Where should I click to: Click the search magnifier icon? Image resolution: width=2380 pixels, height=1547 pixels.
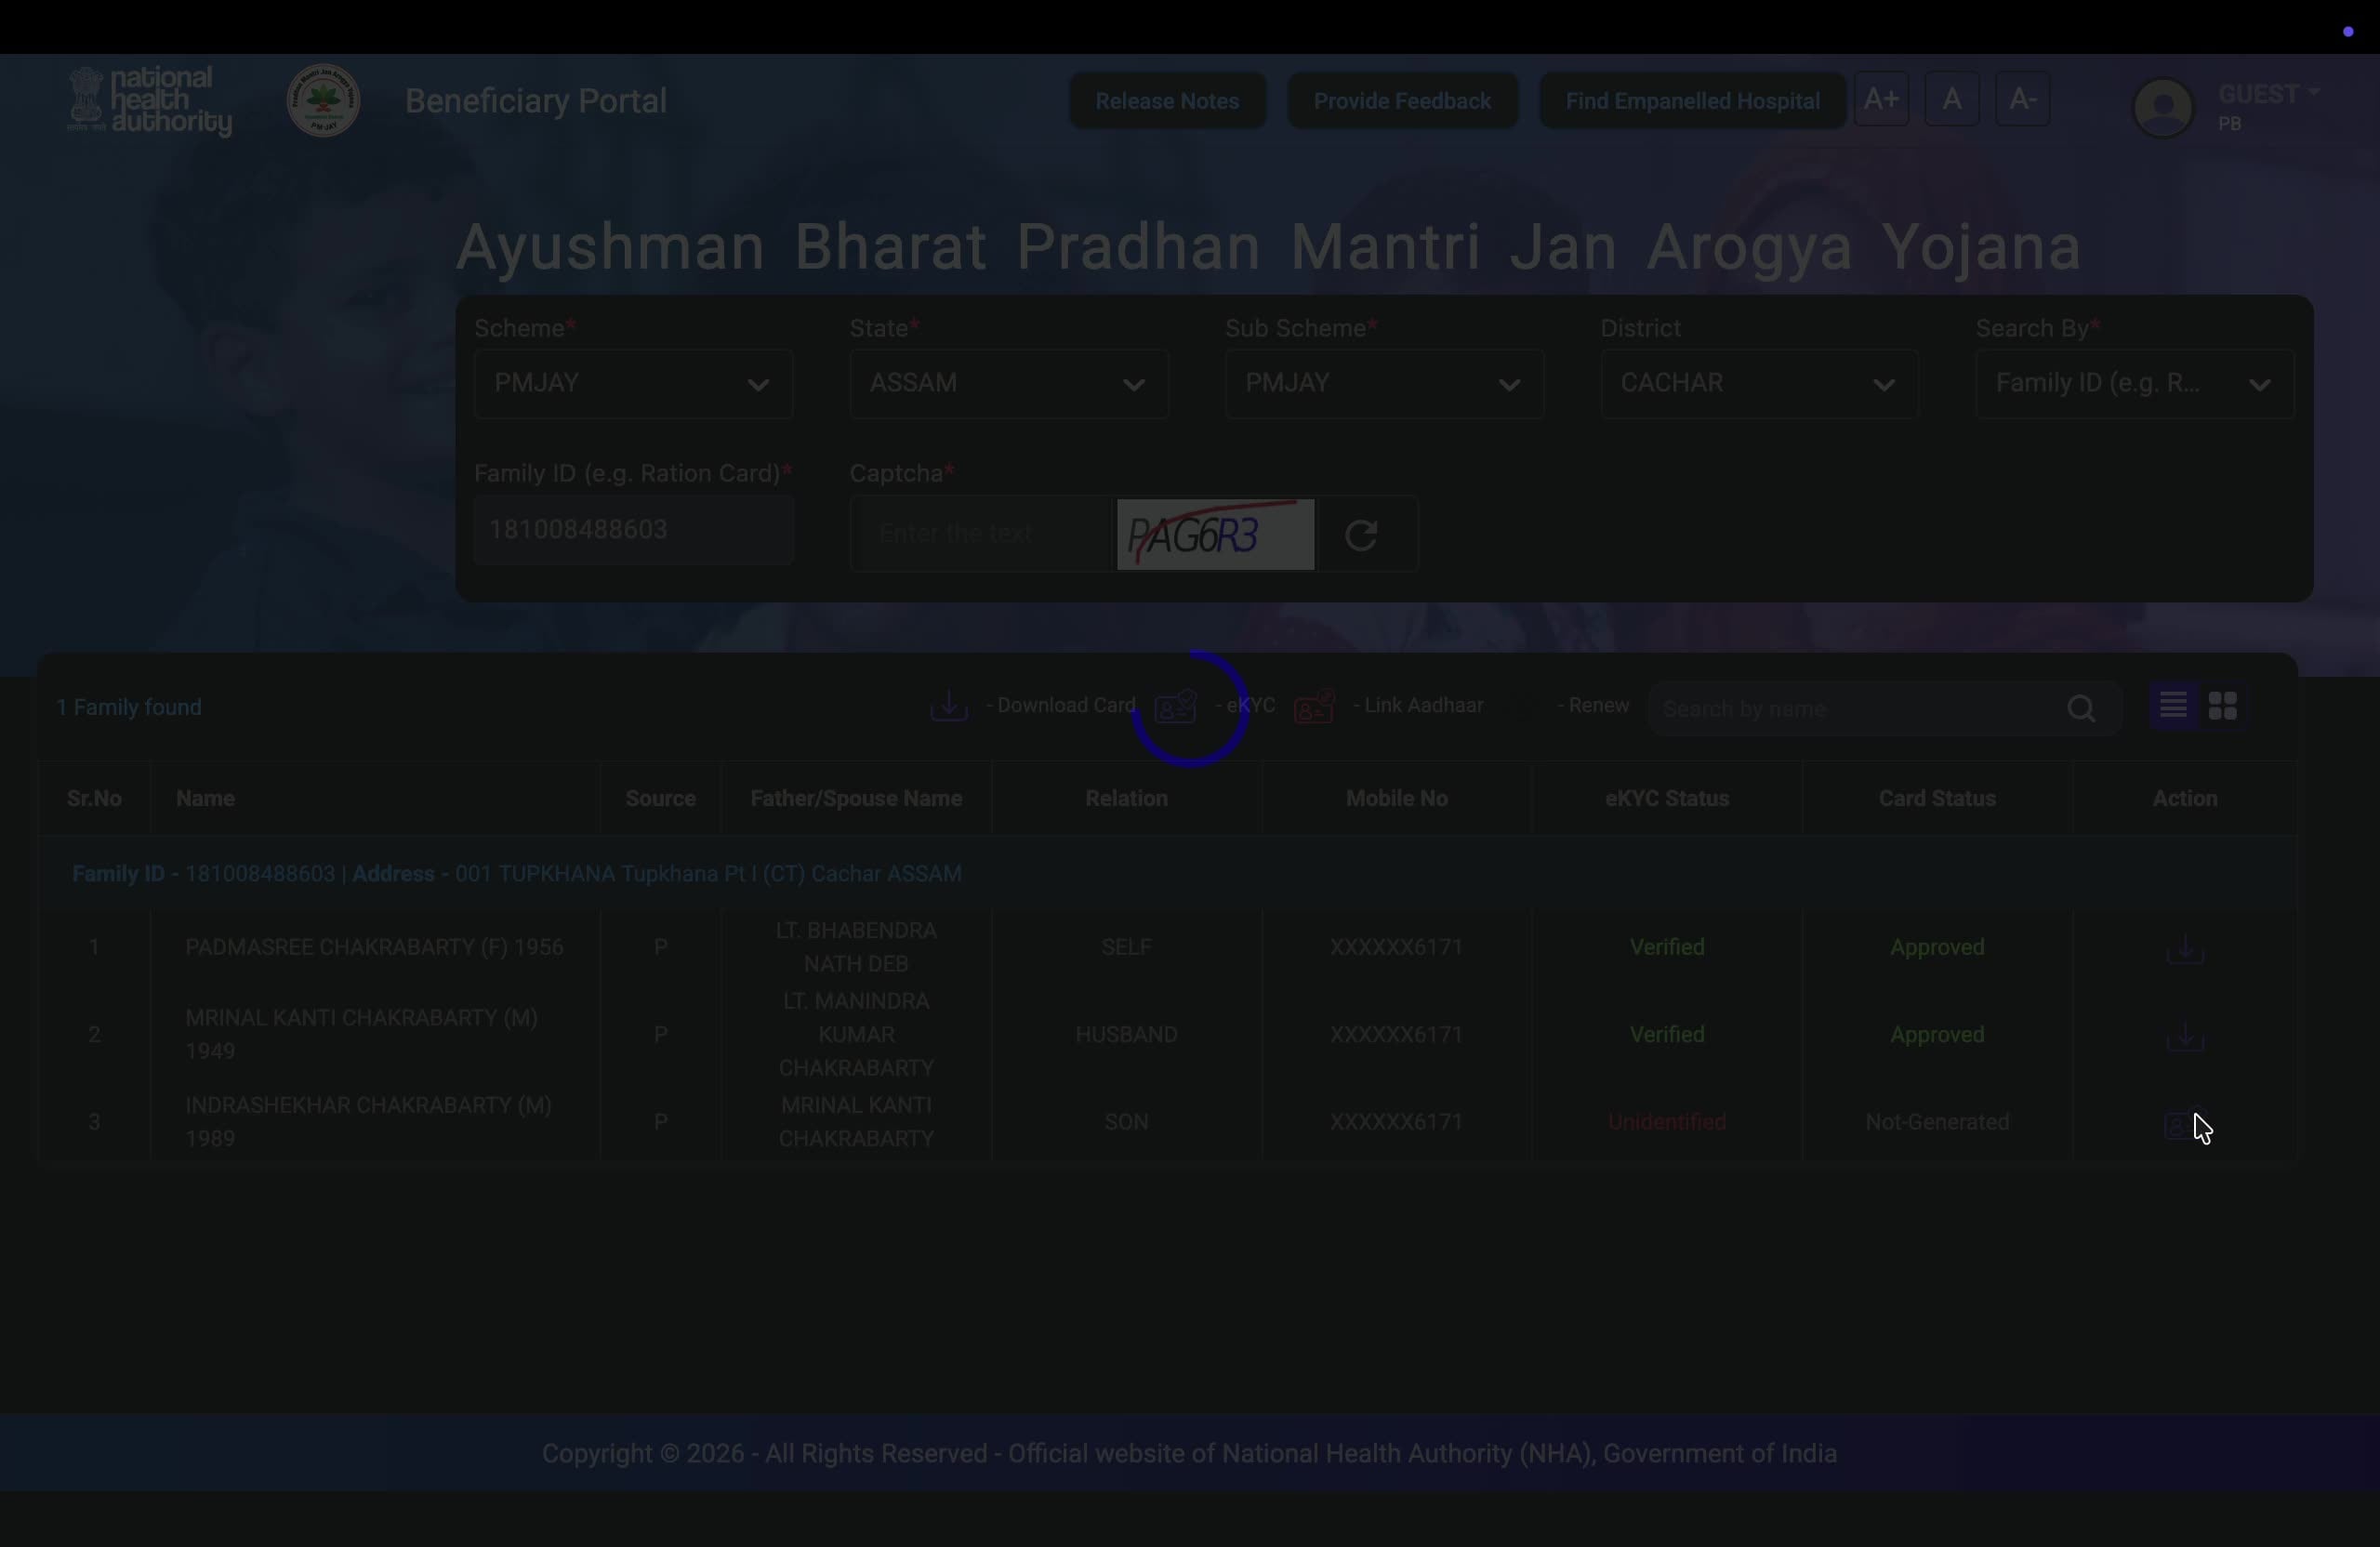pyautogui.click(x=2082, y=709)
